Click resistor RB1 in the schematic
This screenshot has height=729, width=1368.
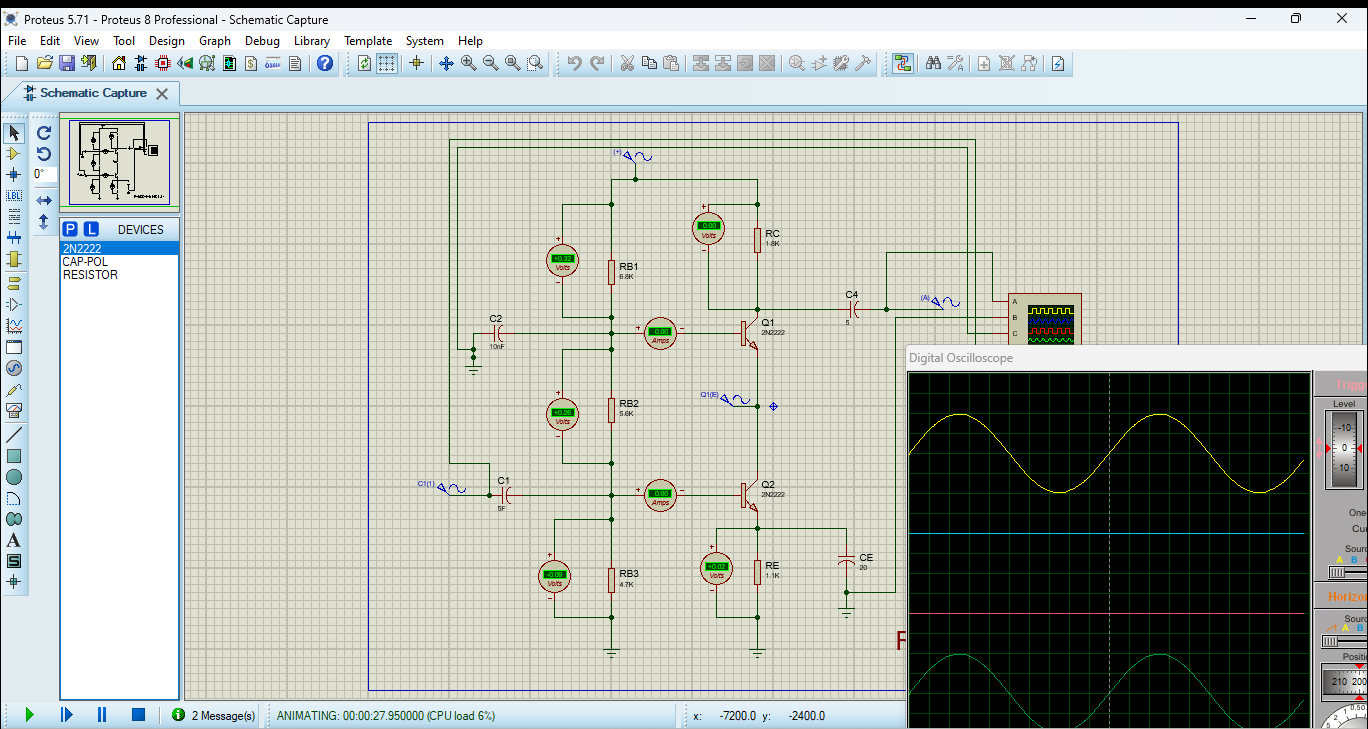(x=611, y=271)
